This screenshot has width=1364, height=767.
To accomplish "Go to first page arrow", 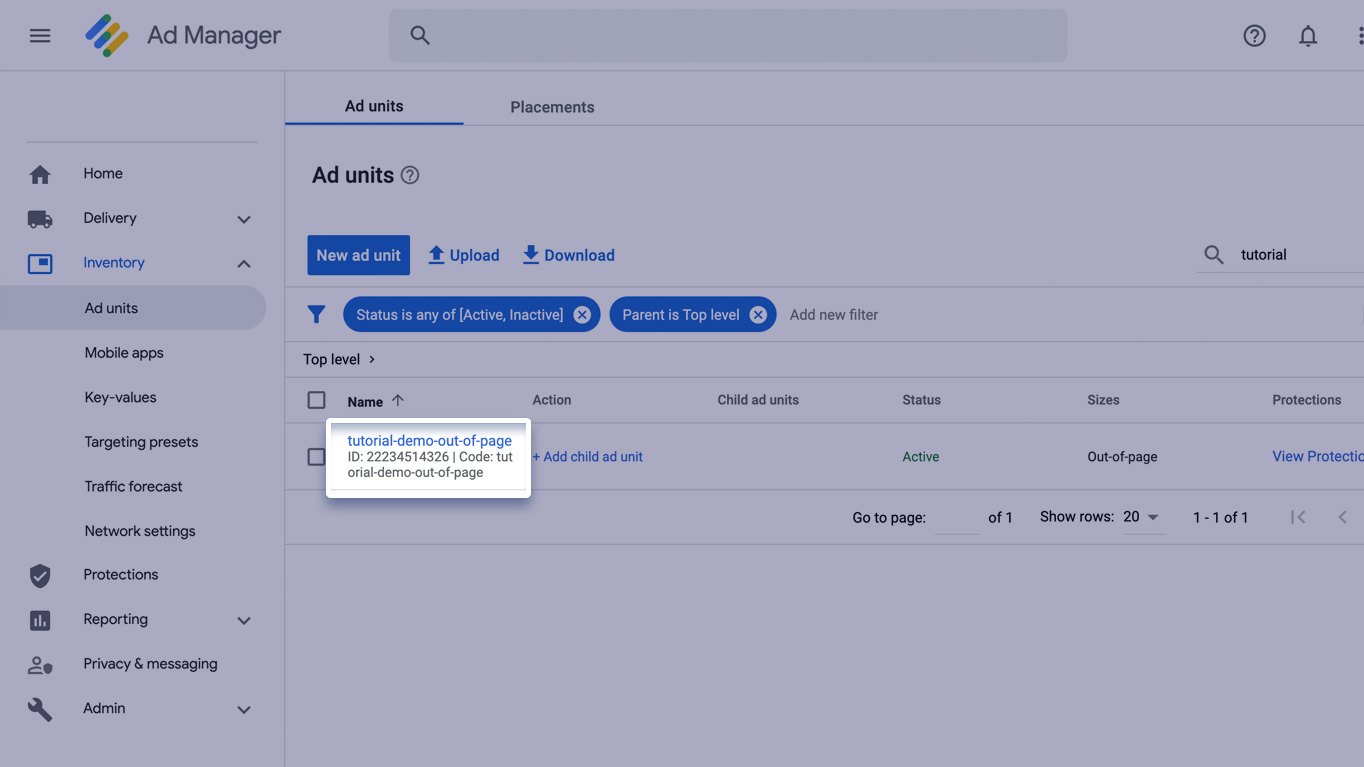I will tap(1298, 517).
